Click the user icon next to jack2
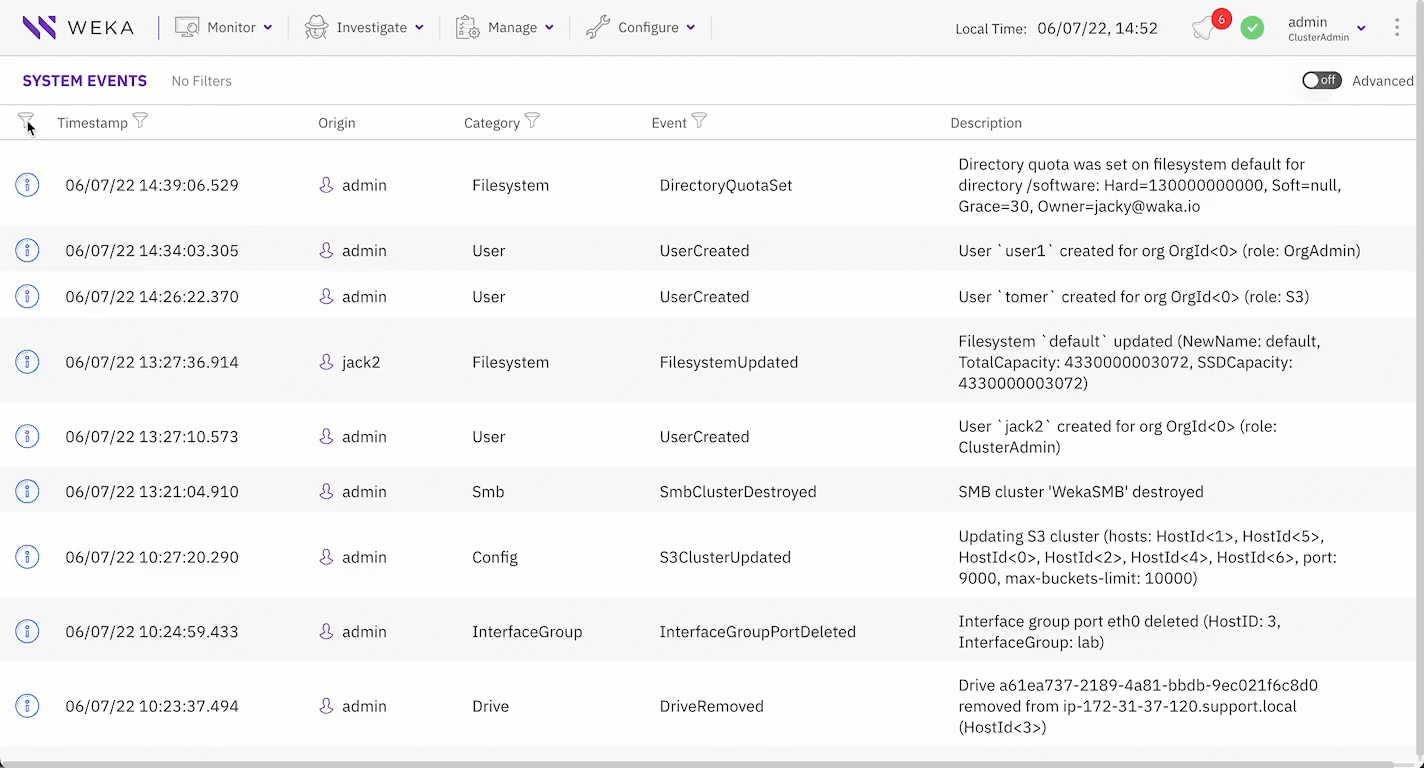Screen dimensions: 1424x768 (326, 362)
